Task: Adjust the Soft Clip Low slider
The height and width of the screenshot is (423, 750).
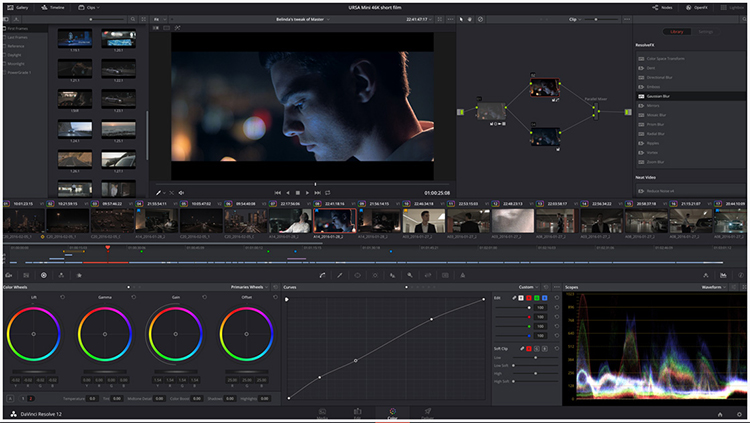Action: pos(535,357)
